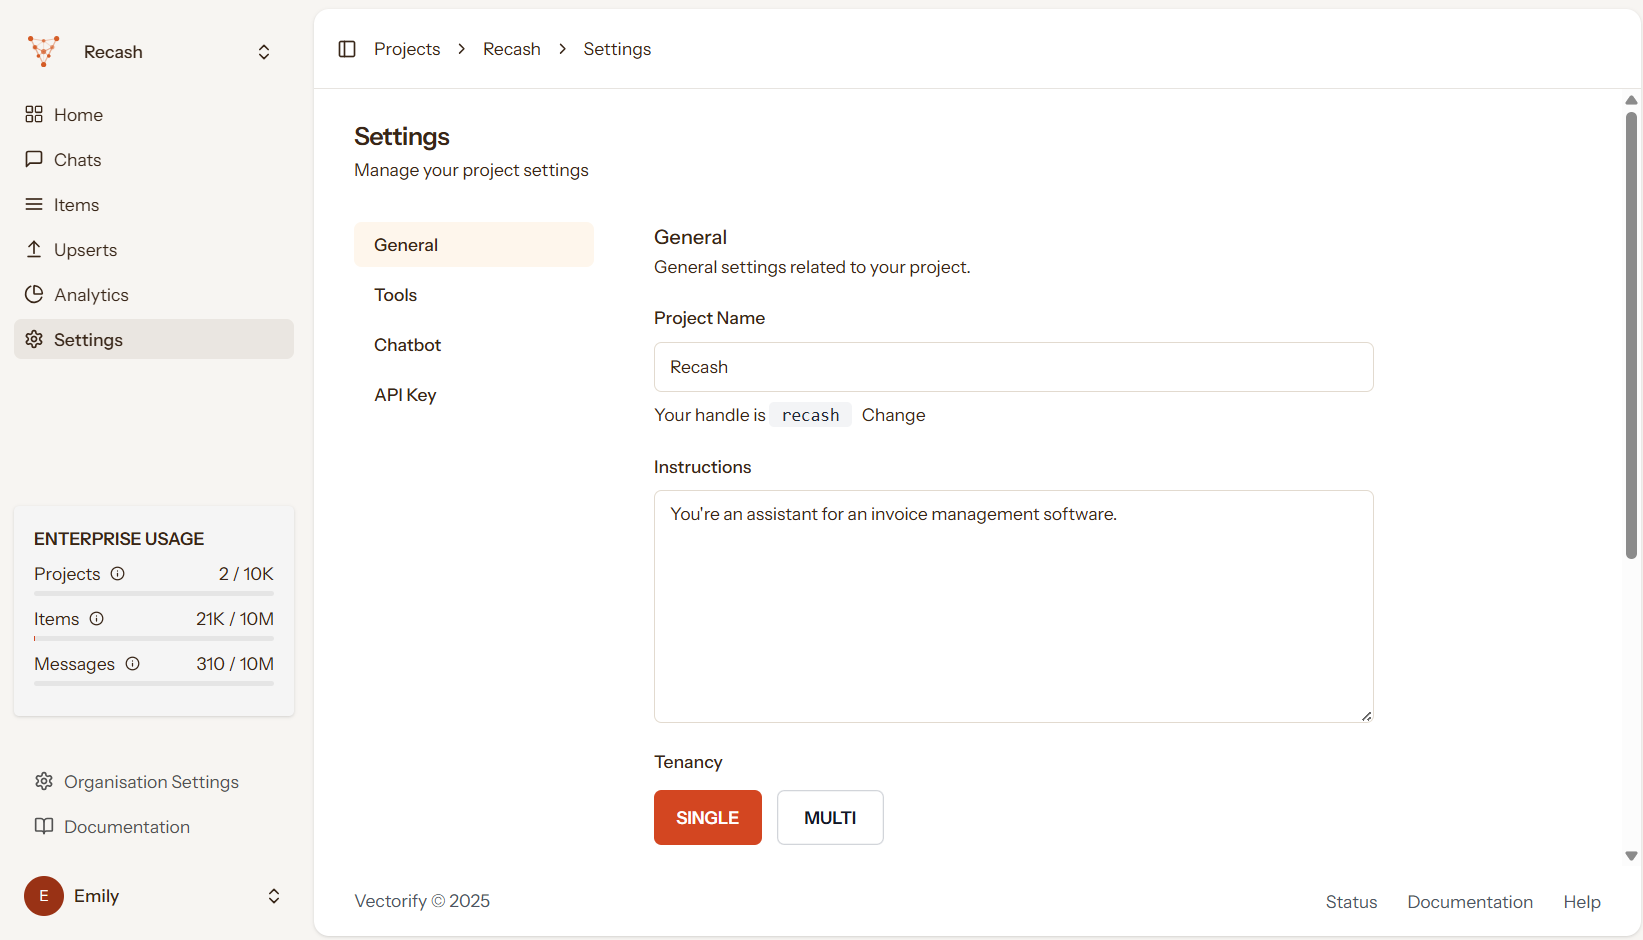Open Organisation Settings gear icon
Image resolution: width=1643 pixels, height=940 pixels.
[x=44, y=781]
